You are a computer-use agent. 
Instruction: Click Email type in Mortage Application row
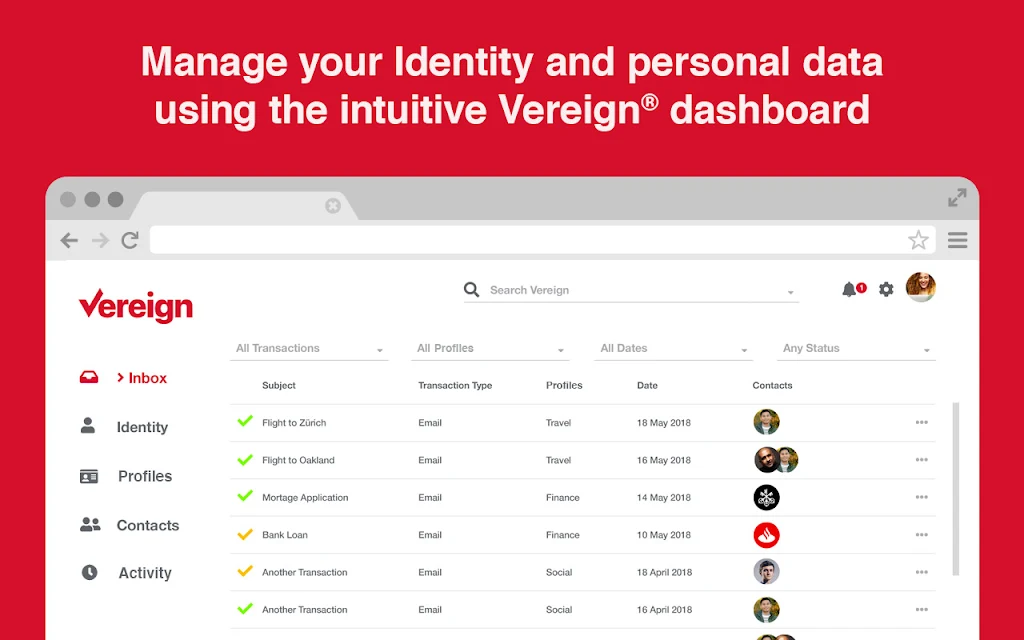point(430,498)
